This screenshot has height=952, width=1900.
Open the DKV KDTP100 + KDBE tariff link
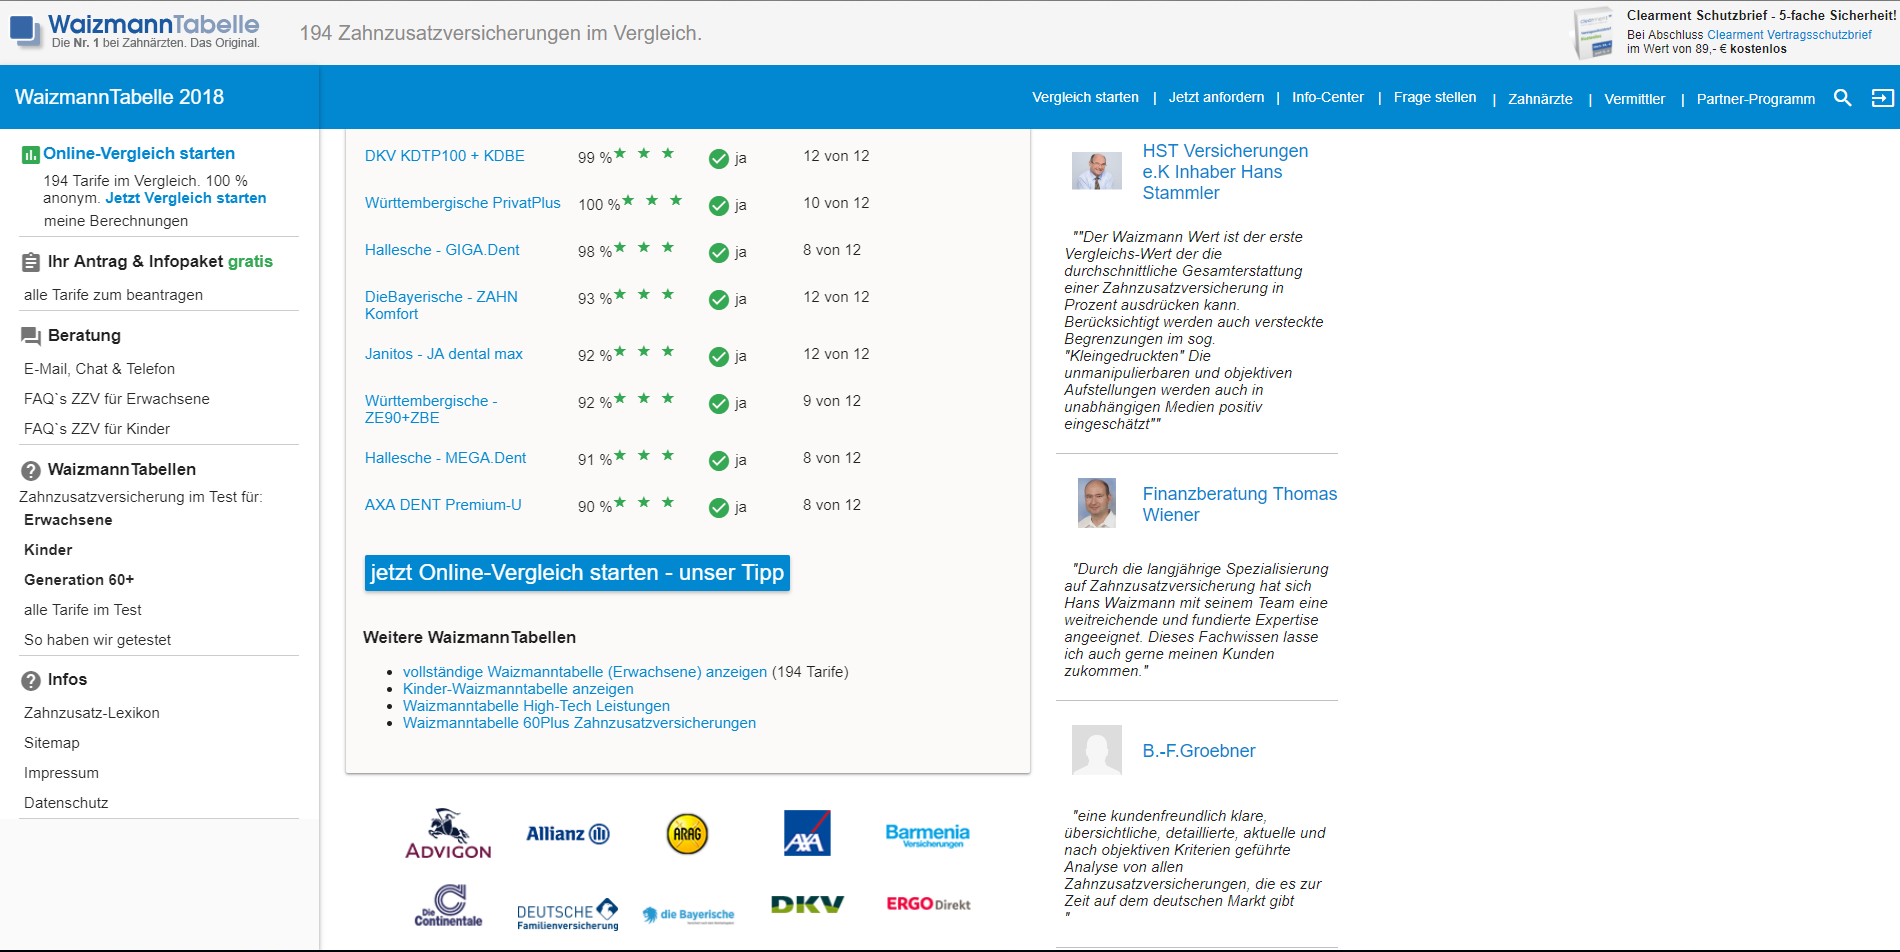coord(444,156)
